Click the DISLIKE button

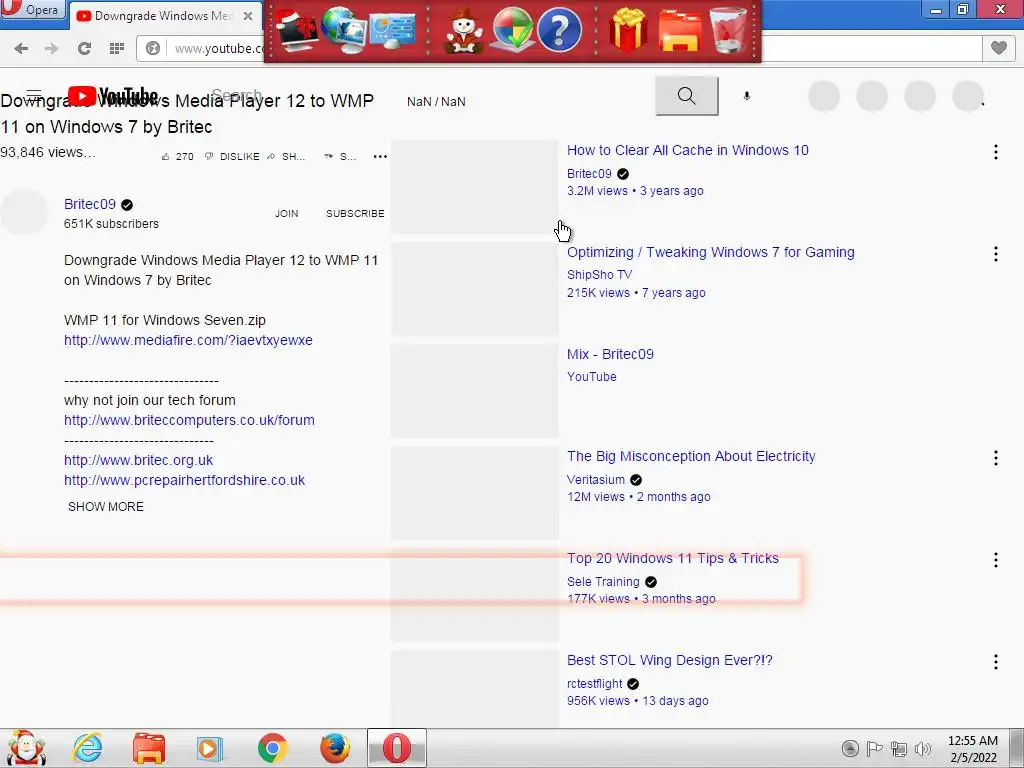(232, 157)
